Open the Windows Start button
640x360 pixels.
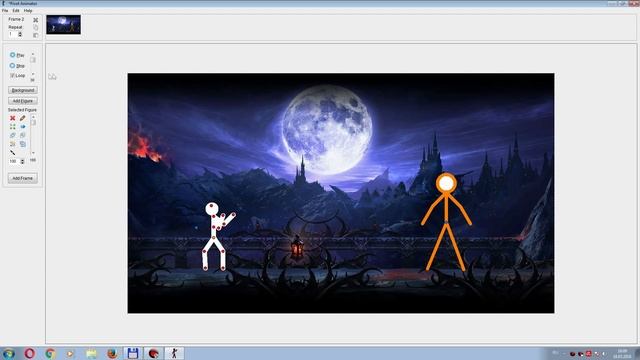pyautogui.click(x=9, y=353)
